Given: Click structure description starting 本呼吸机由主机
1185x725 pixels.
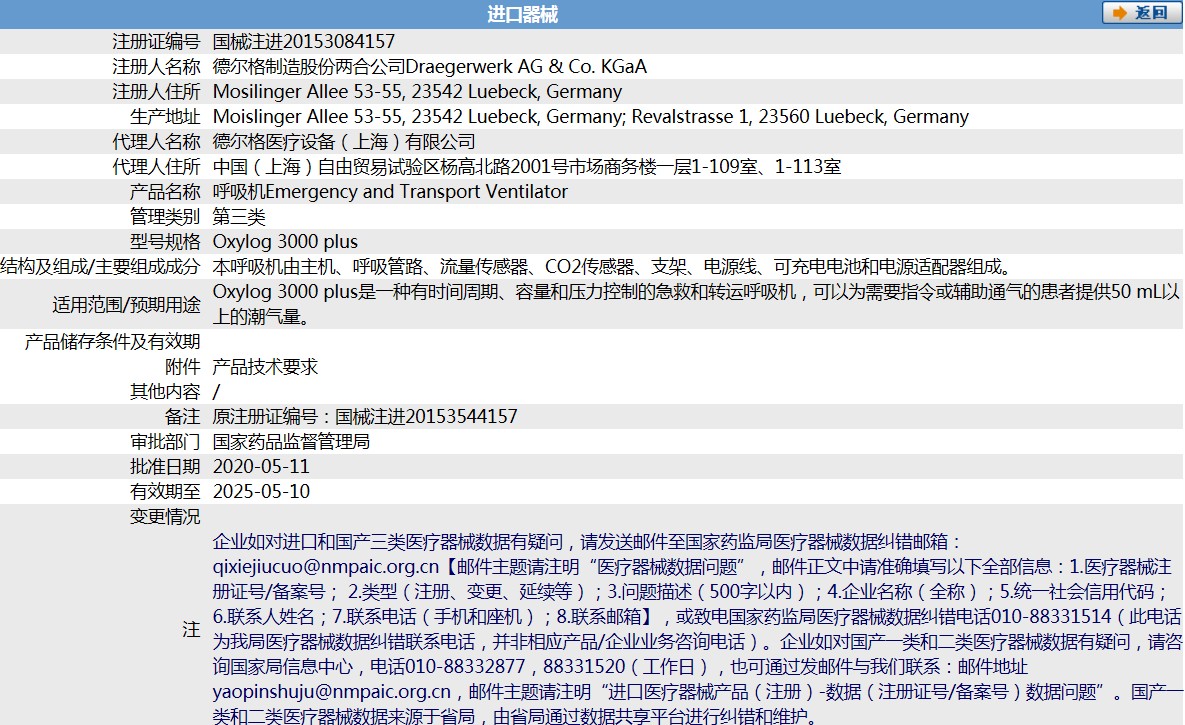Looking at the screenshot, I should tap(612, 266).
